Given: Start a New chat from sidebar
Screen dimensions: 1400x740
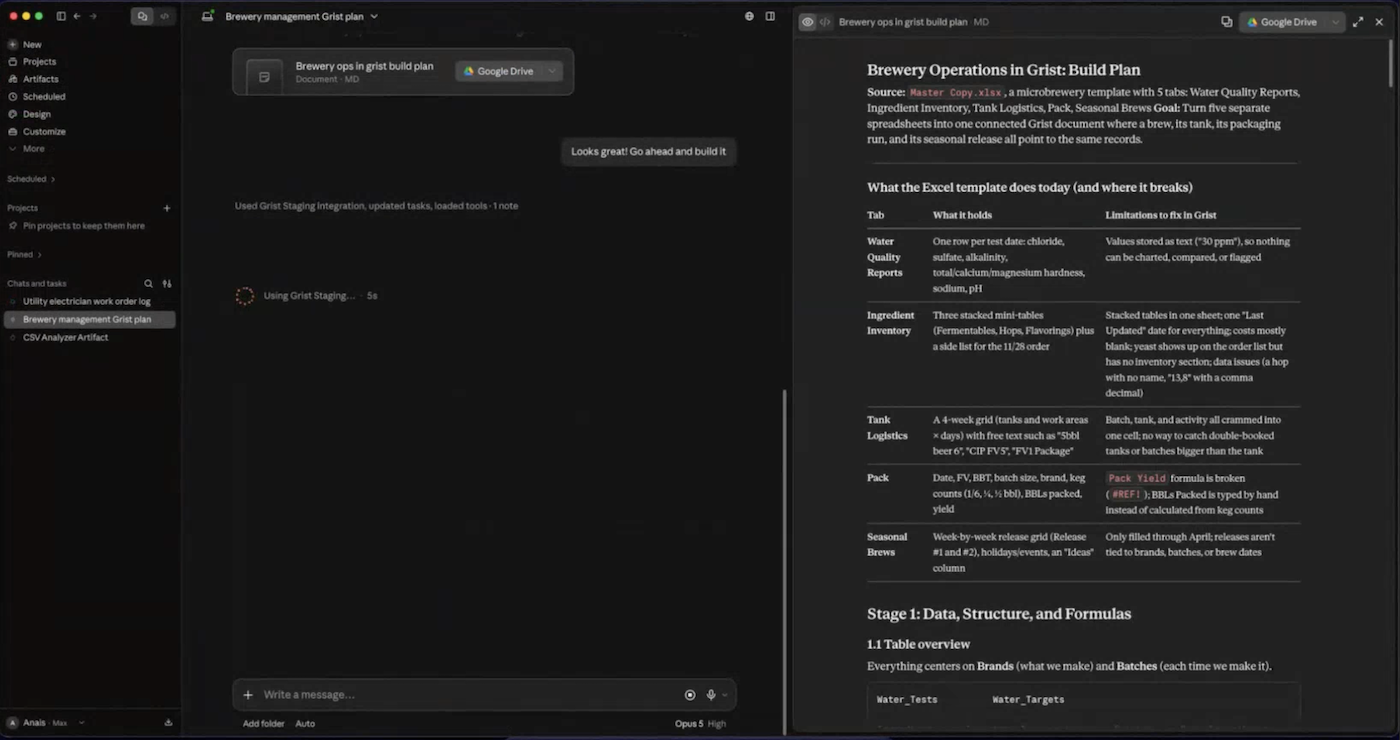Looking at the screenshot, I should point(26,44).
